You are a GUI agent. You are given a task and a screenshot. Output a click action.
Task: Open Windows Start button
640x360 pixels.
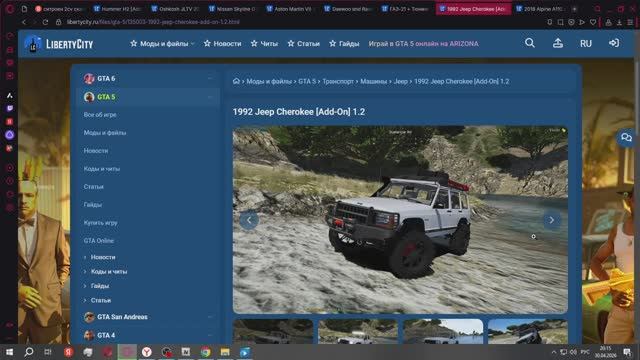(x=9, y=352)
